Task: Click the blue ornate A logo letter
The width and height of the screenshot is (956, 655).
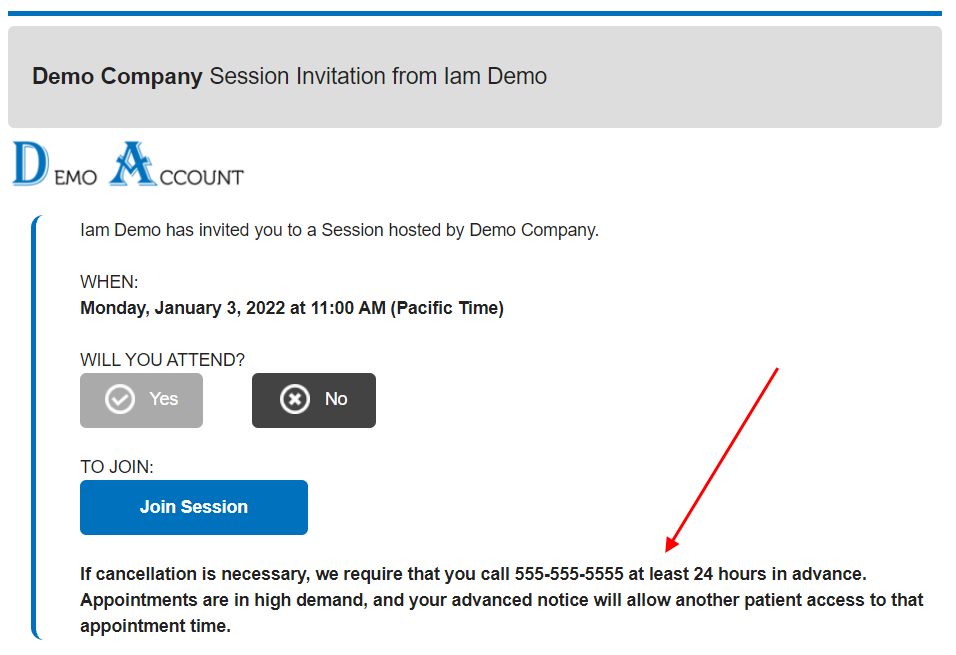Action: [133, 165]
